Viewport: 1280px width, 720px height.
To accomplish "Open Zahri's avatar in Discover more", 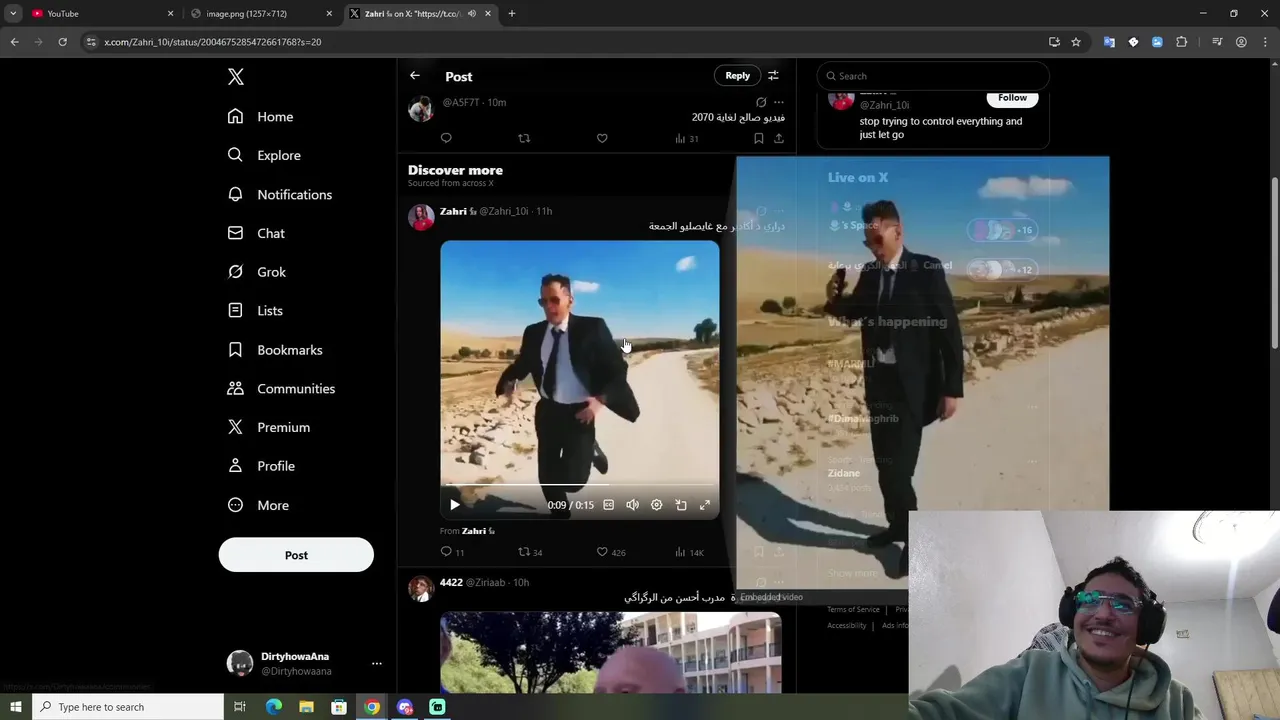I will [421, 217].
